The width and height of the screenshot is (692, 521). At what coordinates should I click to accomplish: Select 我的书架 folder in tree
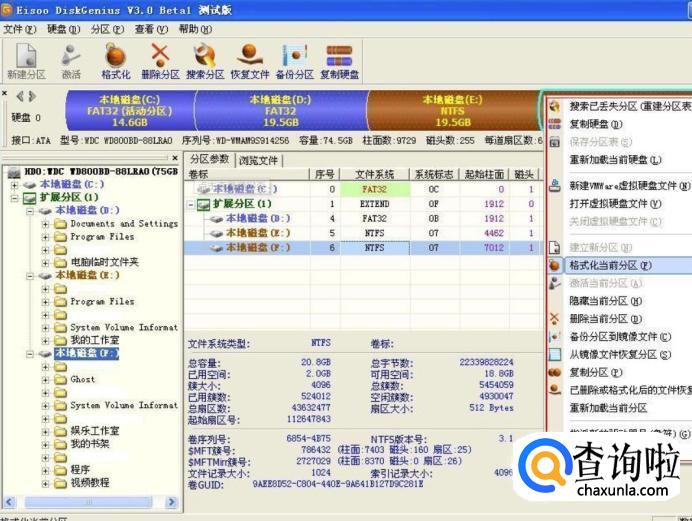(x=90, y=444)
